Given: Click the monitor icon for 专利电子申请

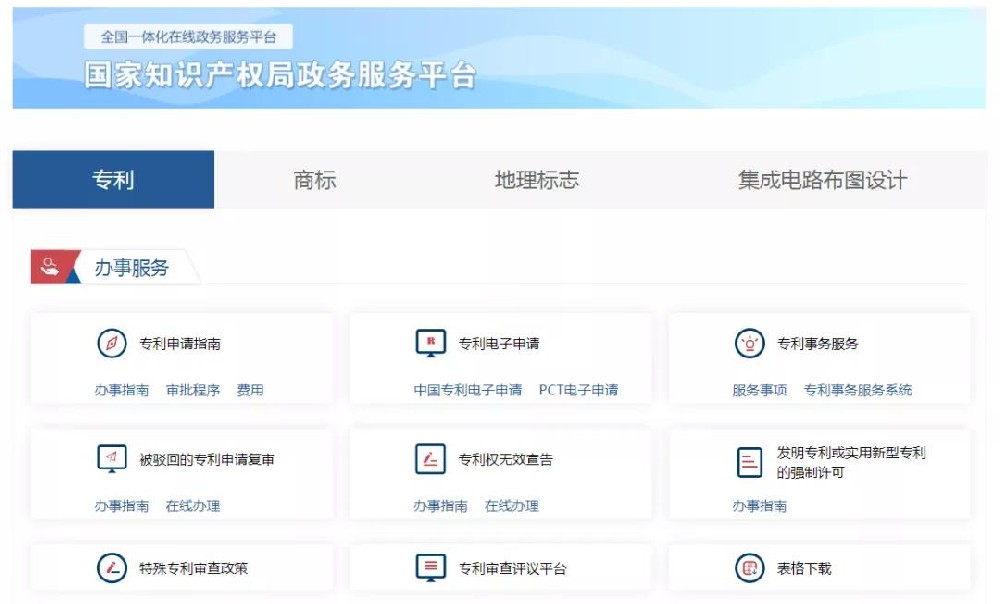Looking at the screenshot, I should [x=430, y=343].
